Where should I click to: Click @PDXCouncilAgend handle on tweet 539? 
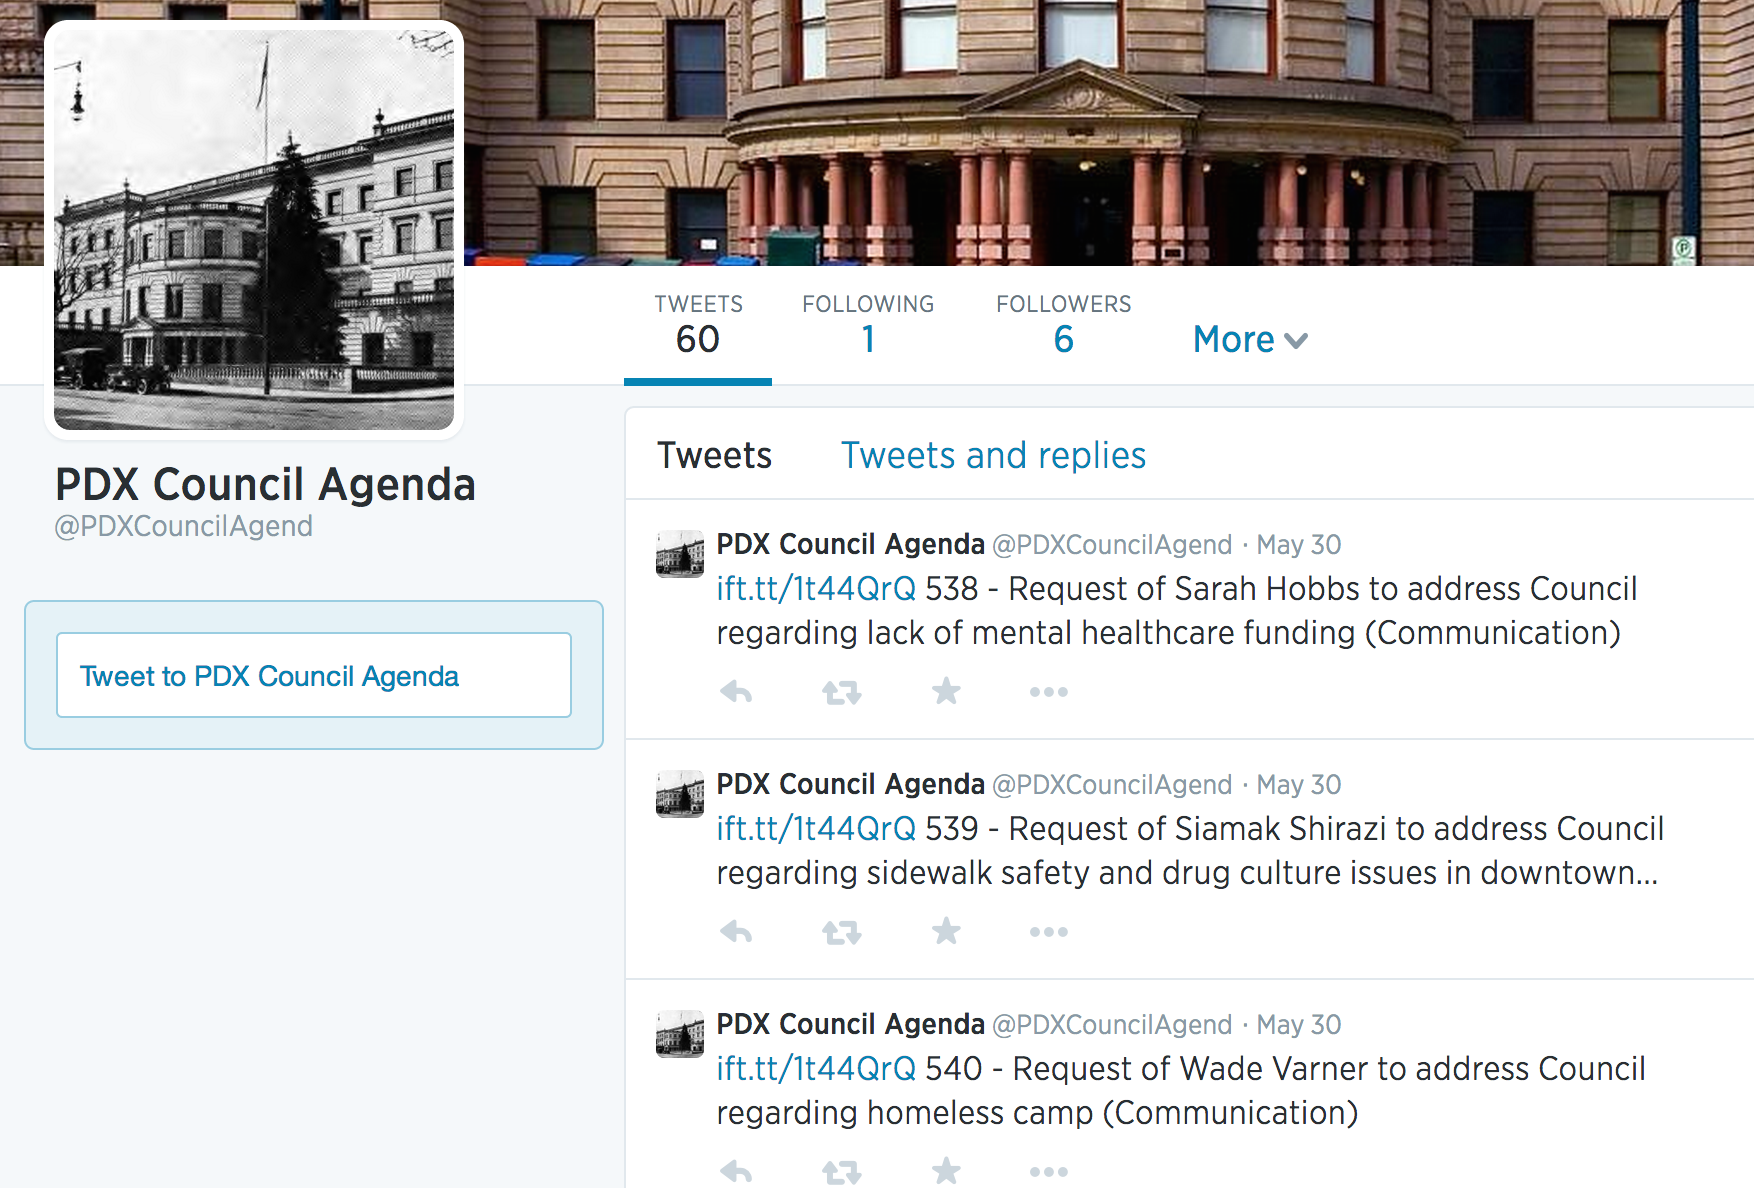(x=1112, y=785)
